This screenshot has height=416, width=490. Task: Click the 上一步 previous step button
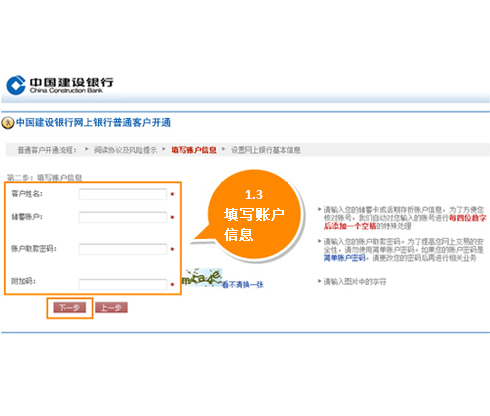[111, 308]
